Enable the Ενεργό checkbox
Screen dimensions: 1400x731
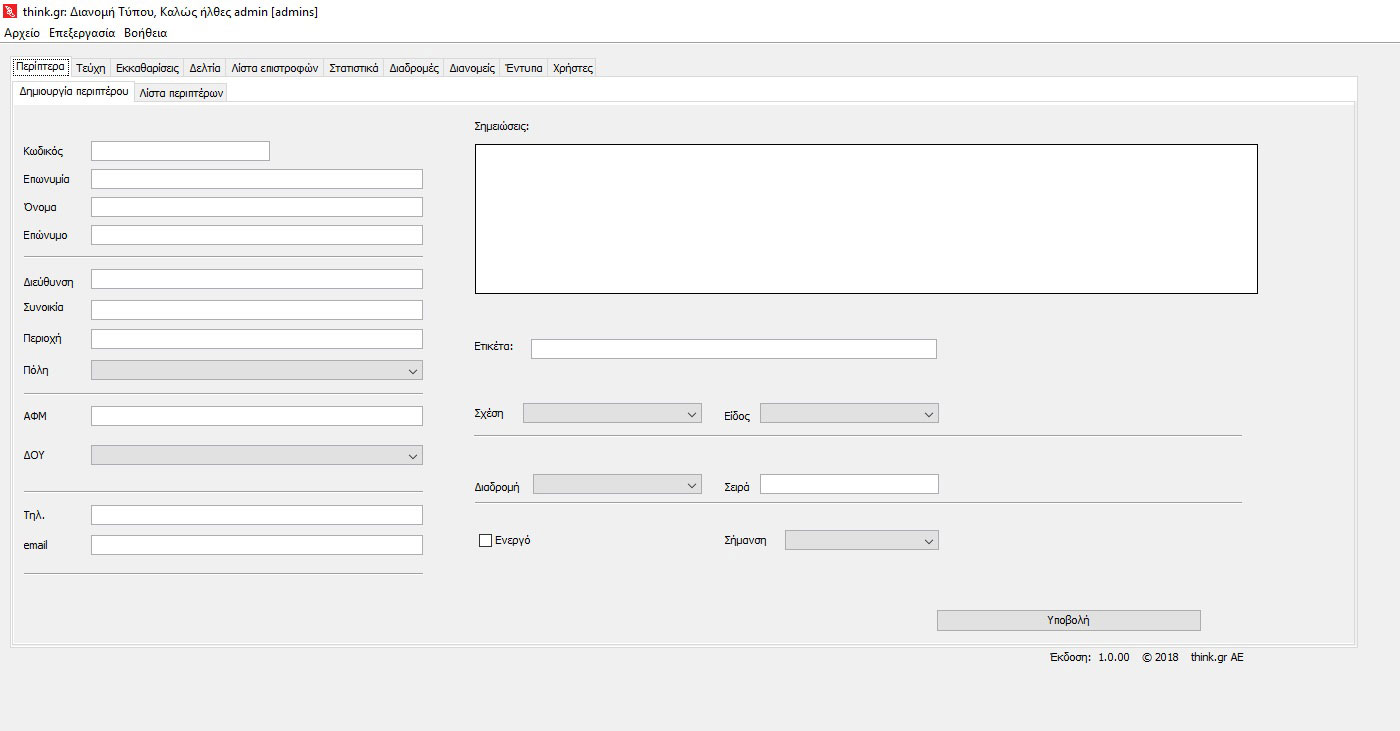[486, 541]
